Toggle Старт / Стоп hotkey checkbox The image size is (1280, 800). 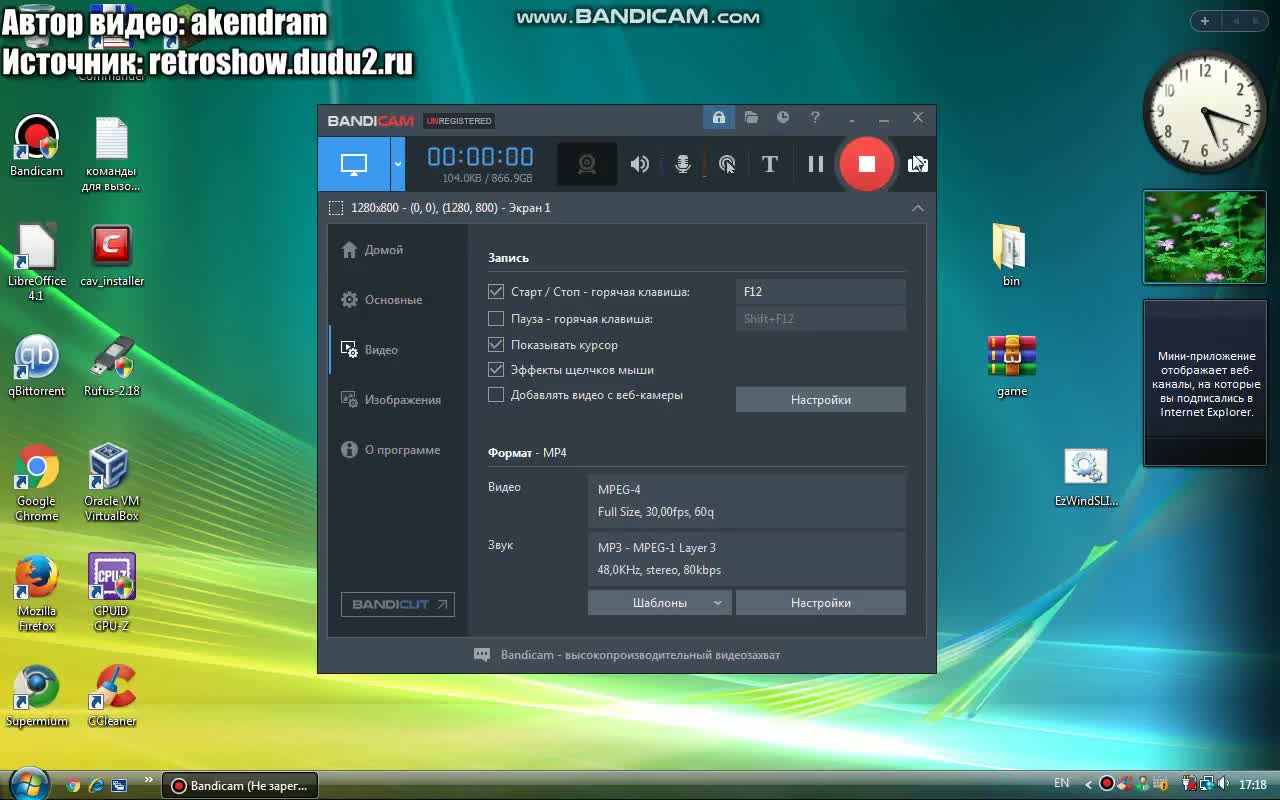coord(496,292)
